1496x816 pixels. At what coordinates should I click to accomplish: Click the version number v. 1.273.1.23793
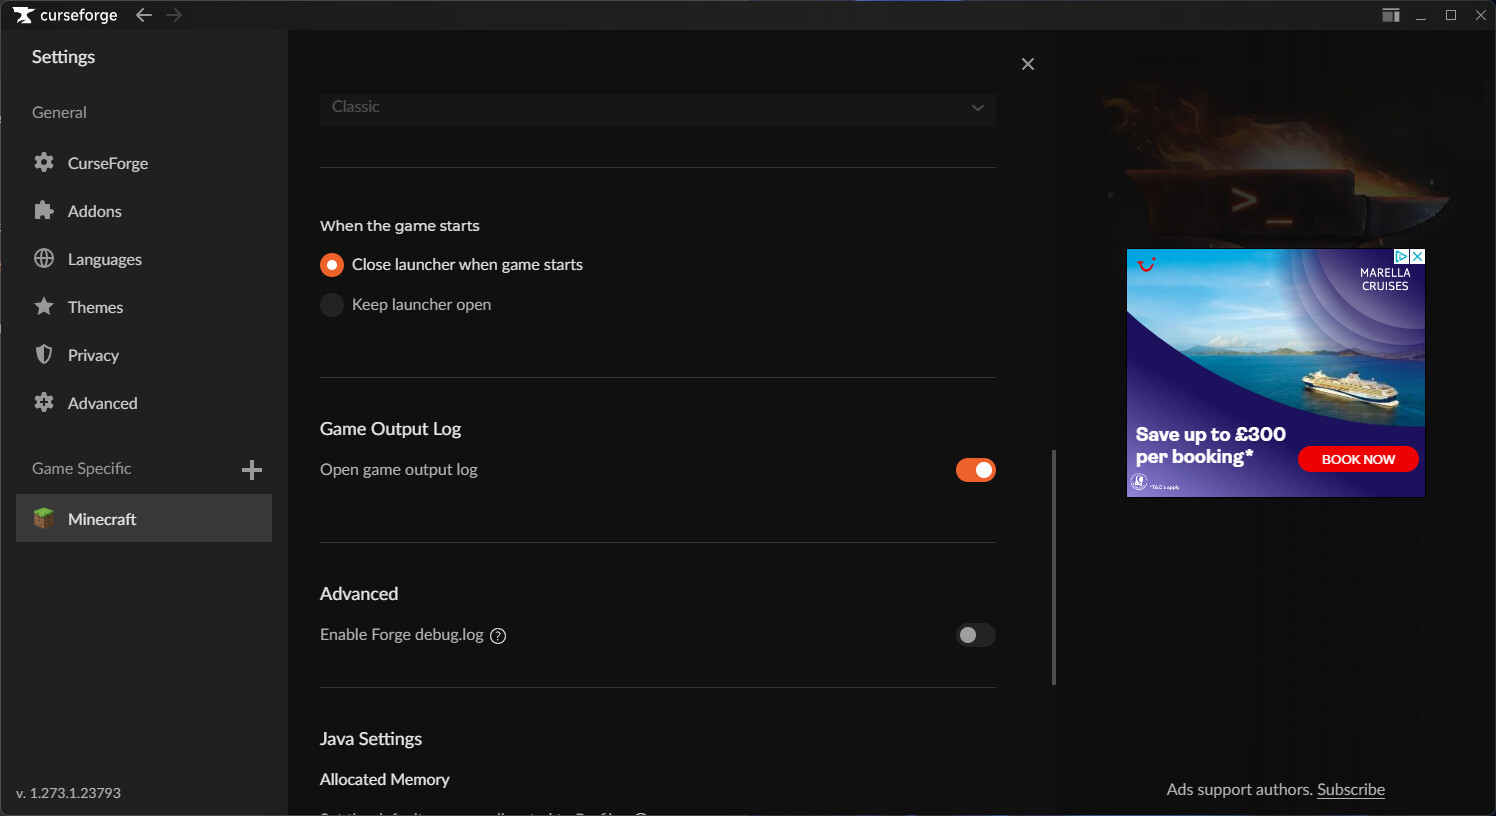[x=68, y=793]
